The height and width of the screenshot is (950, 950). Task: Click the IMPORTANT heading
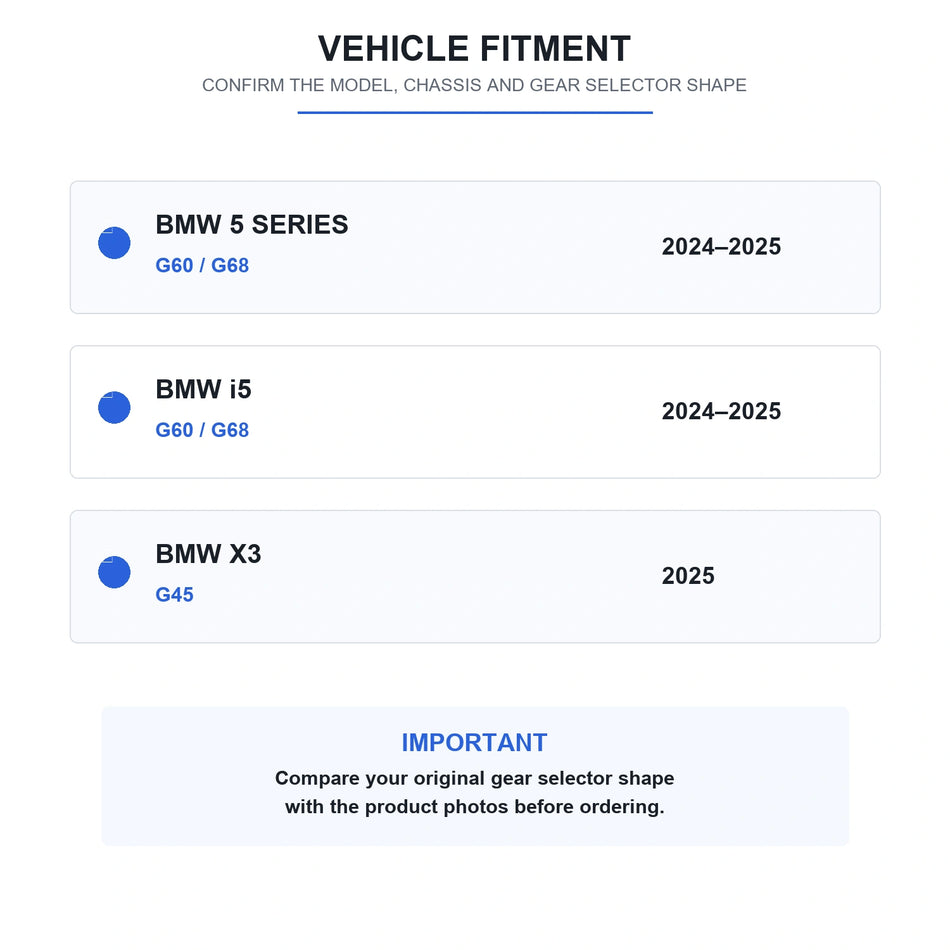click(x=474, y=742)
